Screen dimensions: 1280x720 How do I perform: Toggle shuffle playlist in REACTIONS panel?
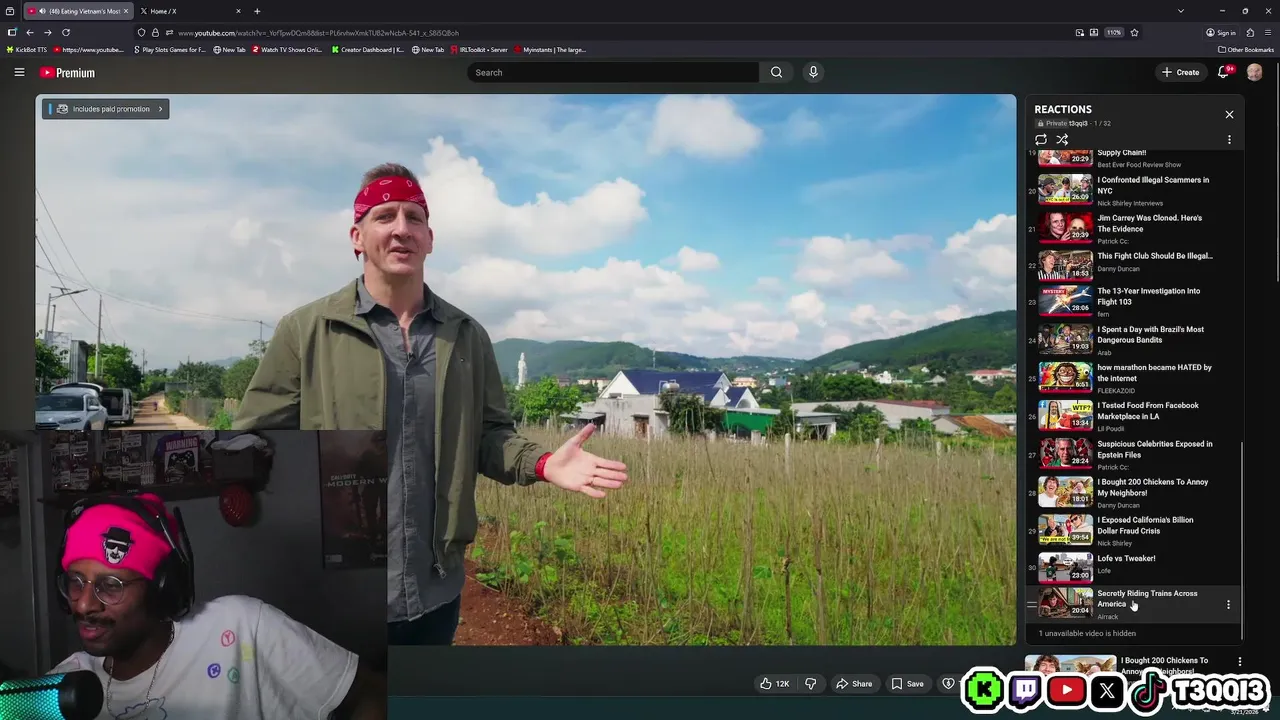1062,140
